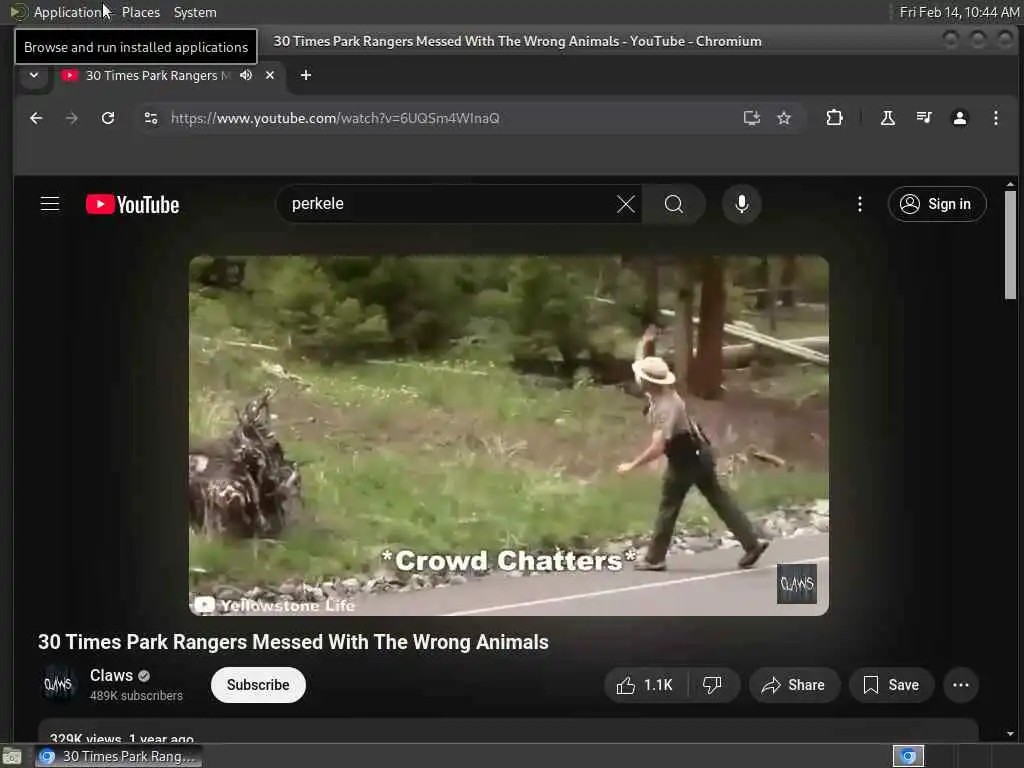This screenshot has height=768, width=1024.
Task: Open a new tab with plus button
Action: 306,75
